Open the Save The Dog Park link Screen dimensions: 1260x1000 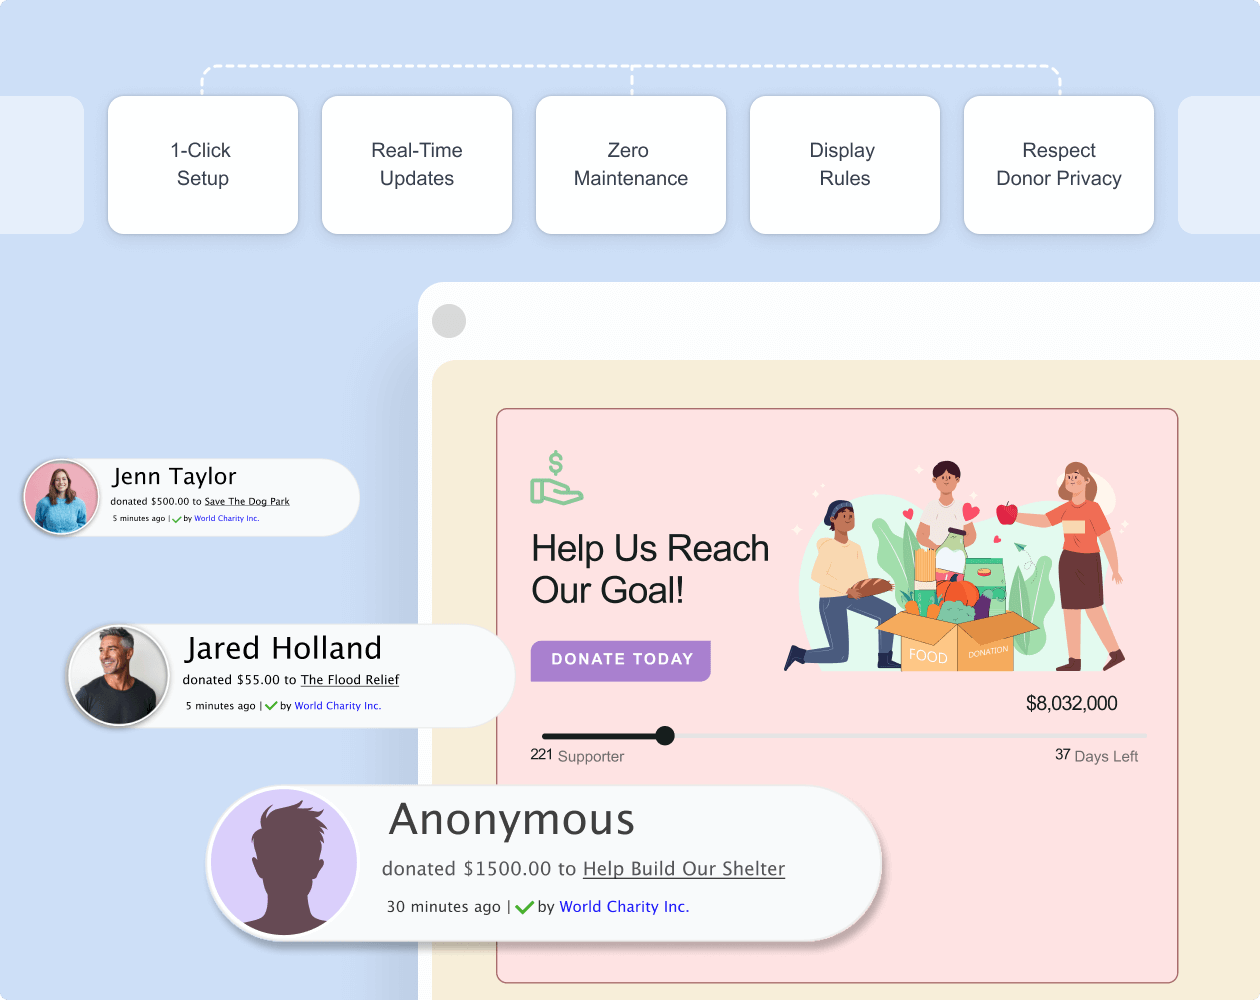tap(246, 501)
